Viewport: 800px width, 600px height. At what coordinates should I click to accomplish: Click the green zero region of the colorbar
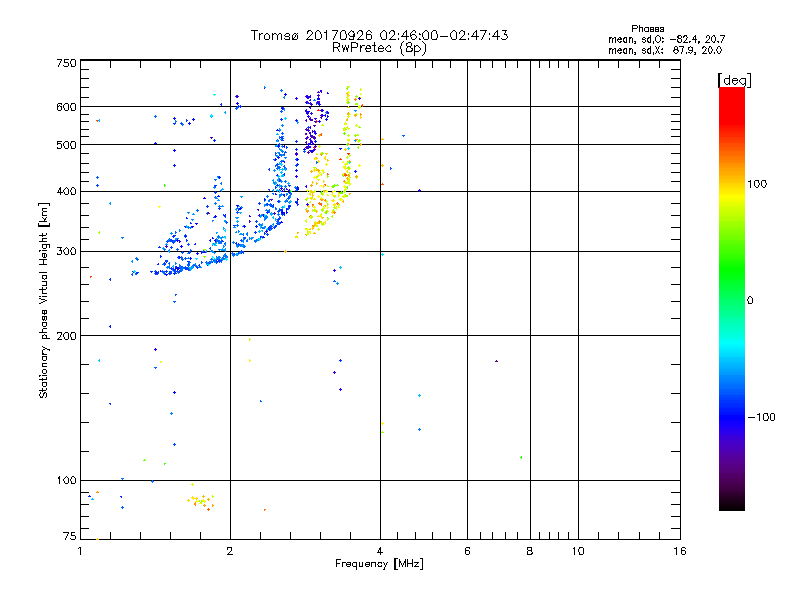(x=732, y=300)
